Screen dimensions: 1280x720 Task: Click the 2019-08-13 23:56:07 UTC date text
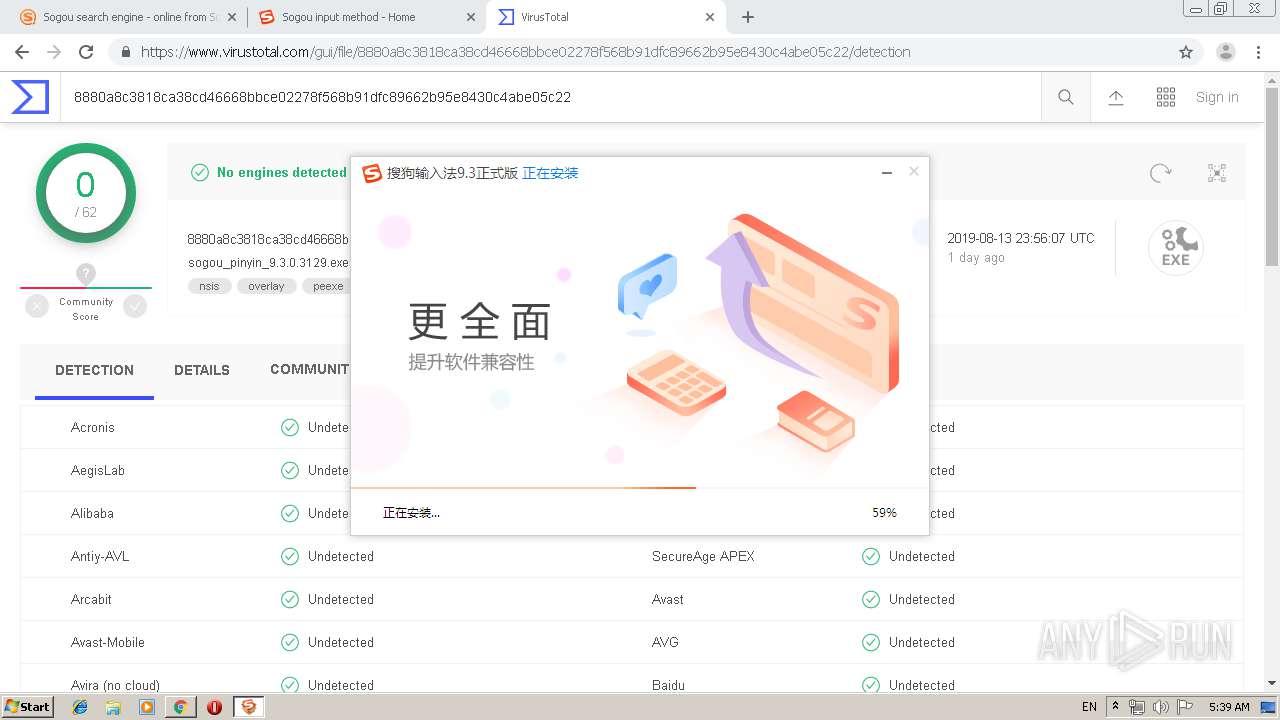pos(1021,238)
